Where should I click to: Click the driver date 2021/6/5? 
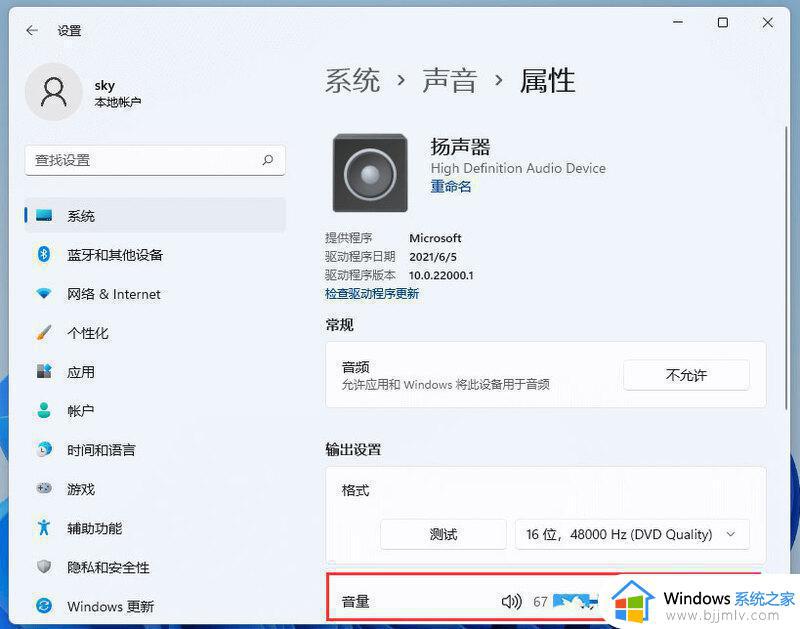point(433,257)
